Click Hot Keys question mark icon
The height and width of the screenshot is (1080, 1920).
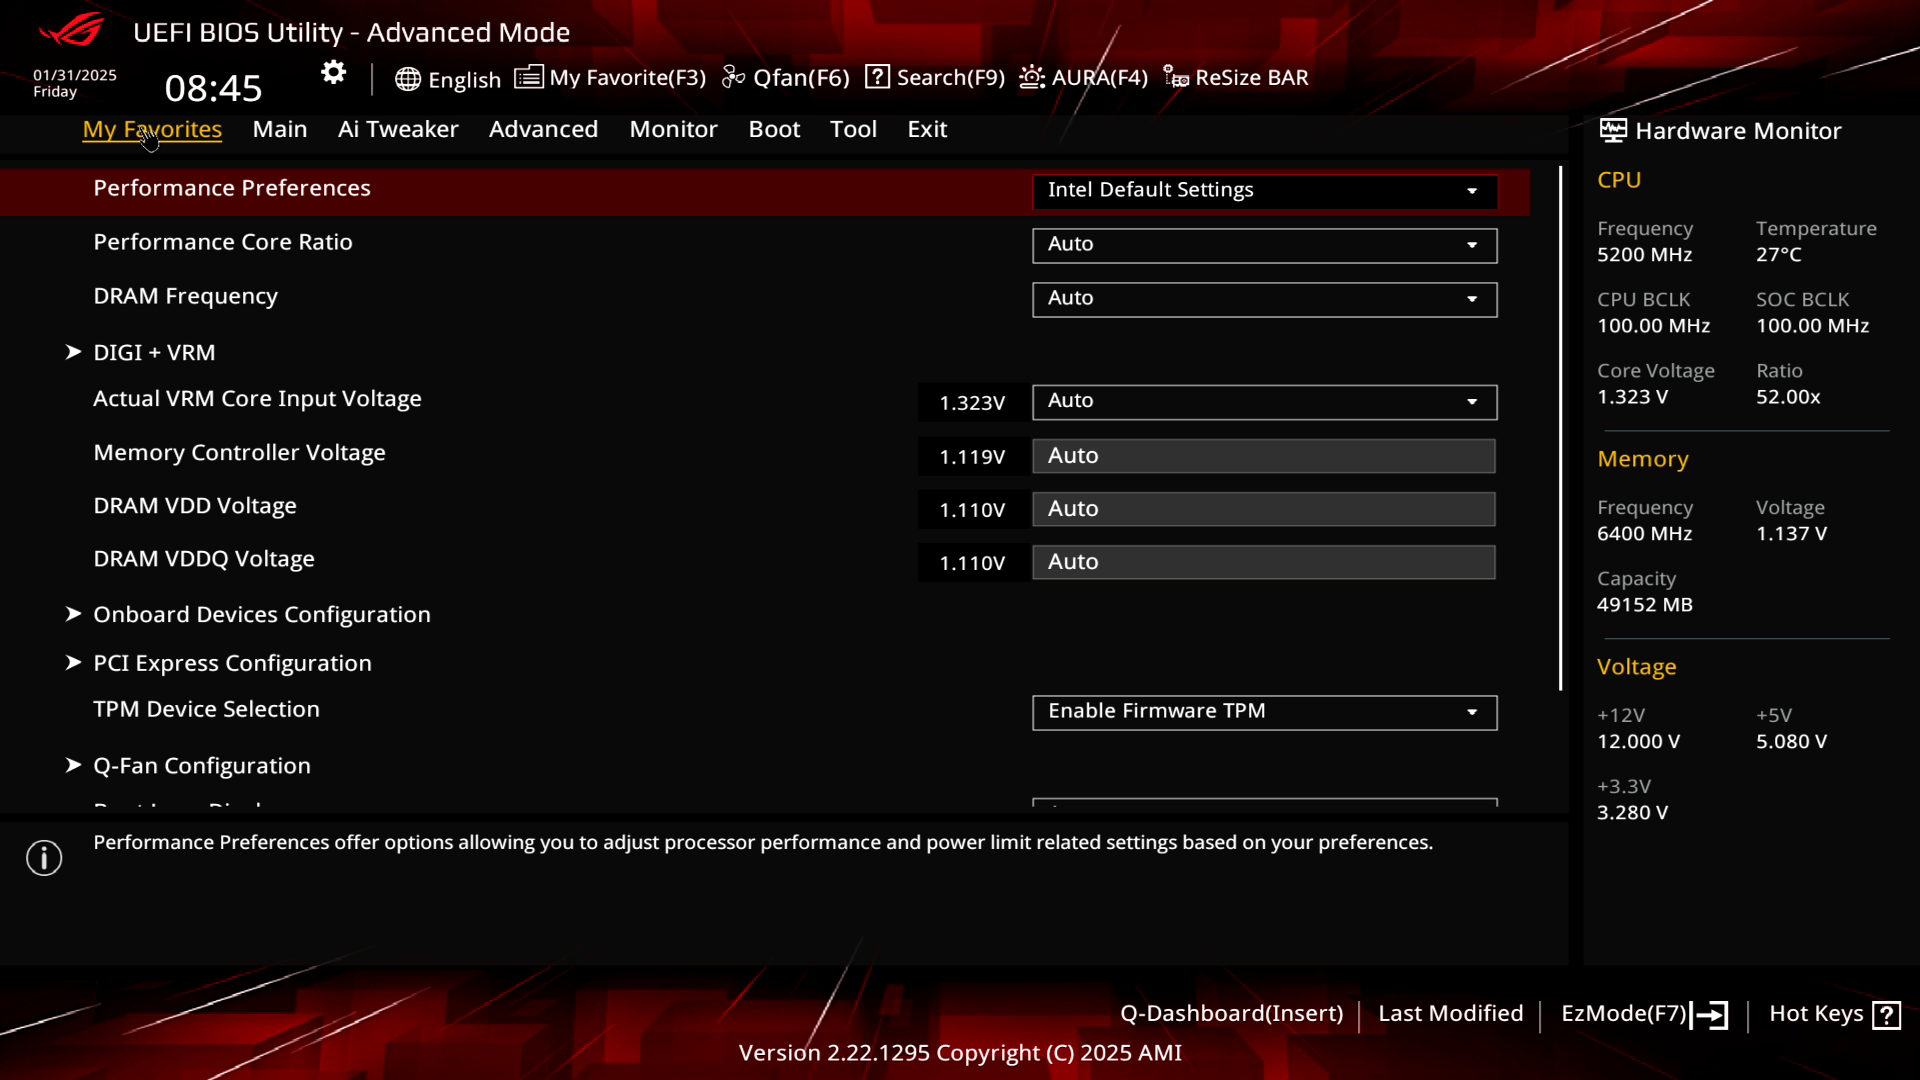(x=1886, y=1015)
